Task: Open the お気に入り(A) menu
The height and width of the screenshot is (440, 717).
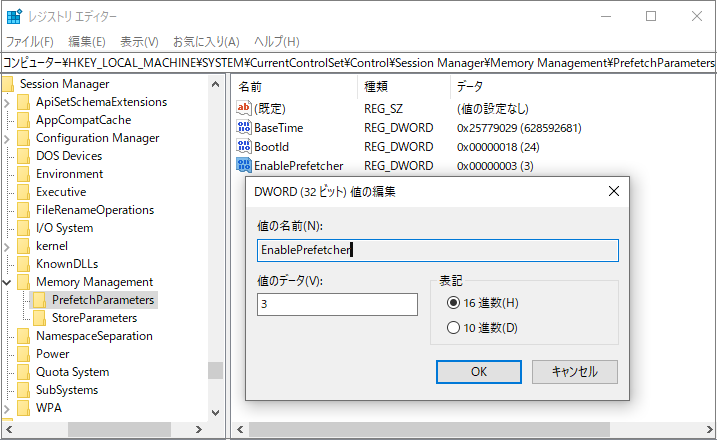Action: (206, 42)
